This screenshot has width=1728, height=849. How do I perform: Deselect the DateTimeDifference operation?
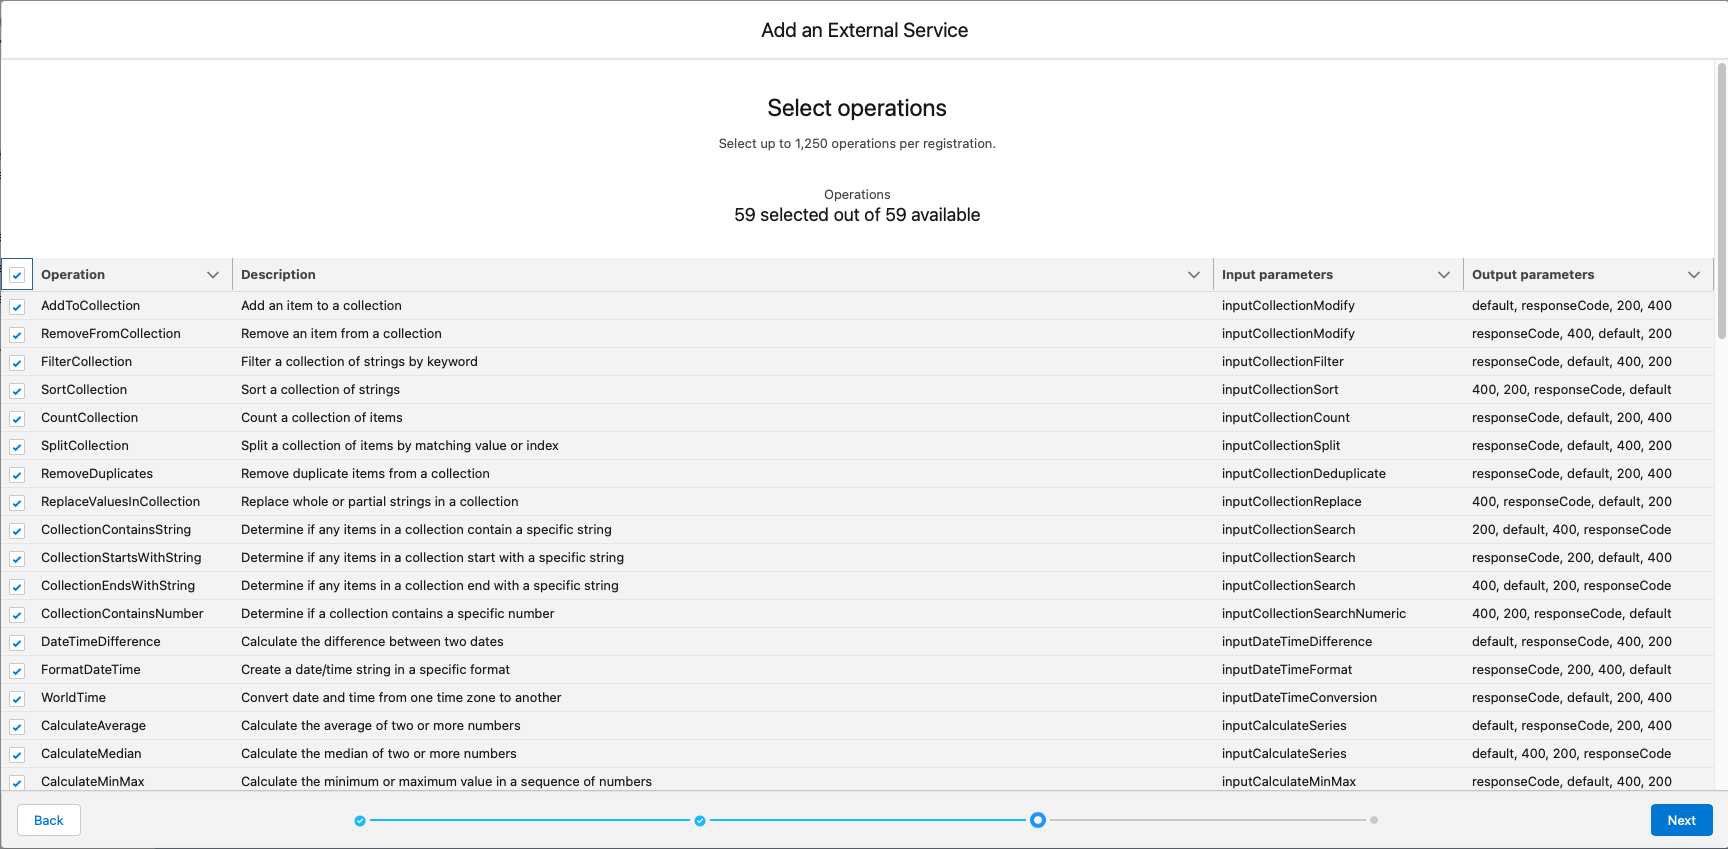(17, 642)
